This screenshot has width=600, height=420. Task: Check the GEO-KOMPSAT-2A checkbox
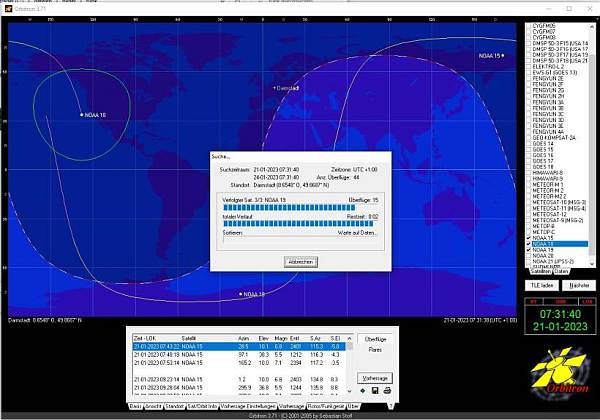pyautogui.click(x=529, y=138)
